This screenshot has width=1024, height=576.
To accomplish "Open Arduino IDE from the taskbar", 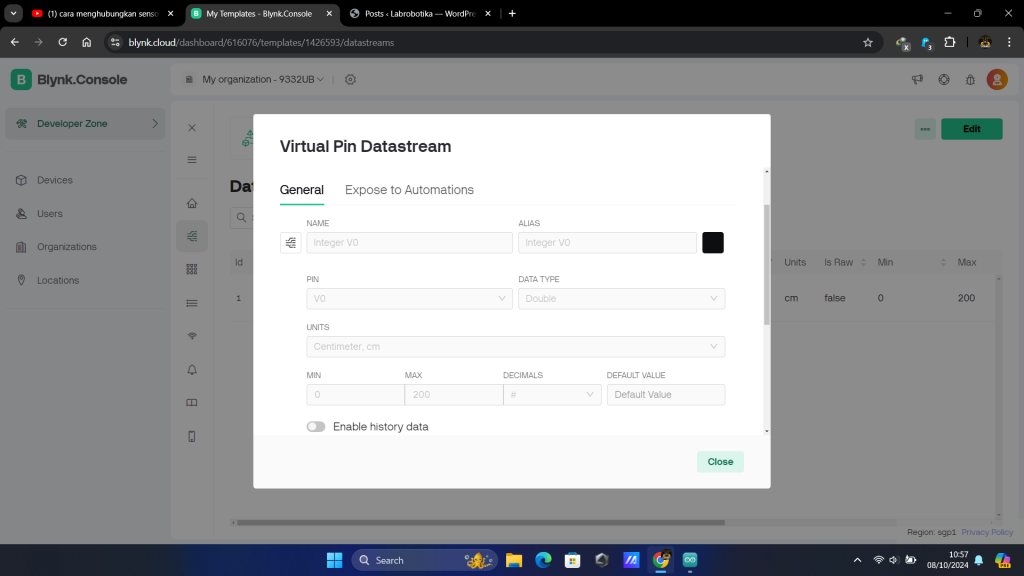I will pos(689,560).
